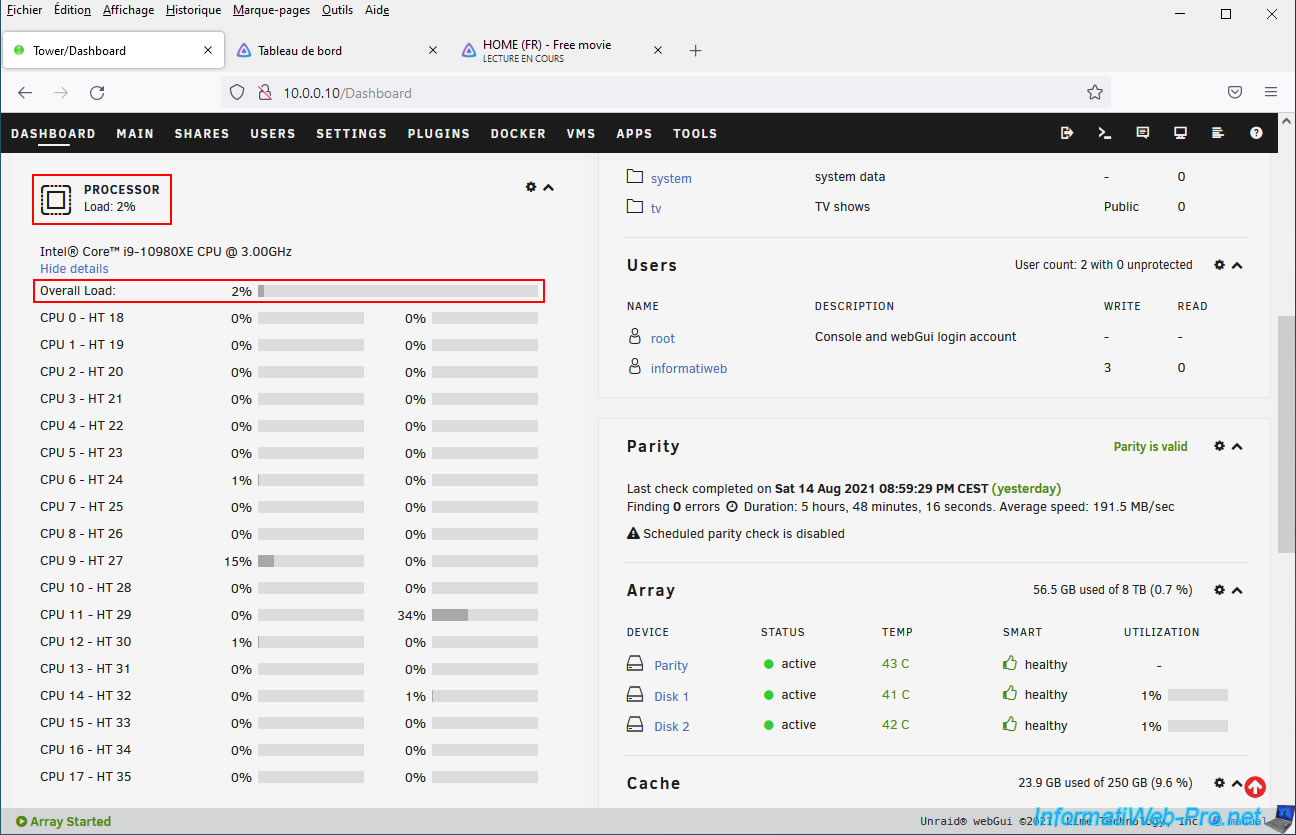Go to the PLUGINS menu
1296x835 pixels.
click(438, 133)
